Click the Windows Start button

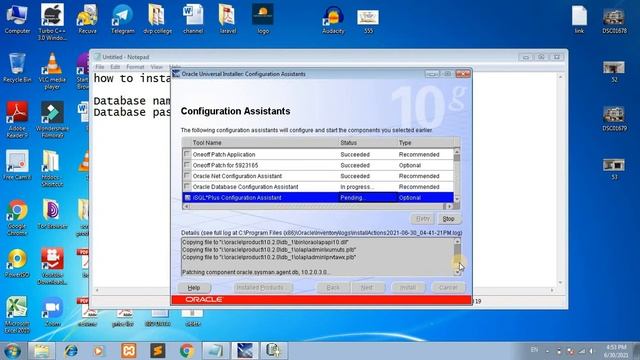tap(12, 351)
